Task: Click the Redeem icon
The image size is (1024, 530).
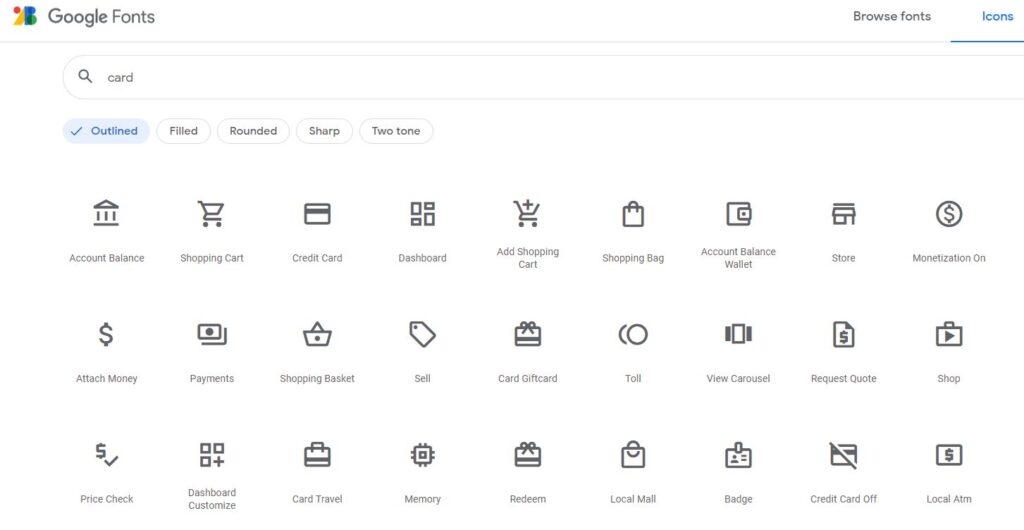Action: [528, 454]
